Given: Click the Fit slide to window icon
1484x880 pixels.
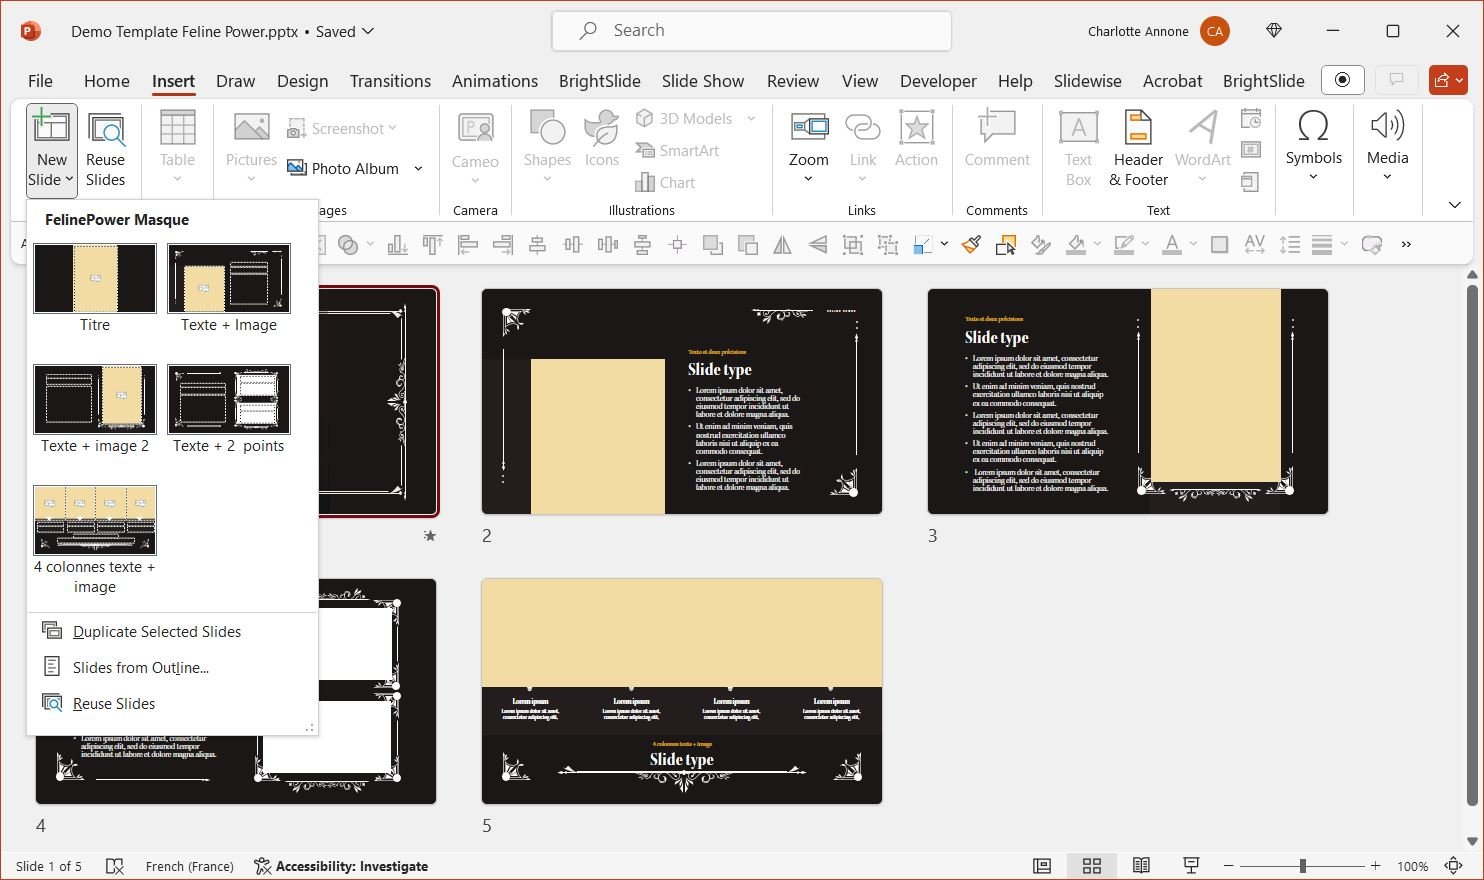Looking at the screenshot, I should click(1454, 866).
